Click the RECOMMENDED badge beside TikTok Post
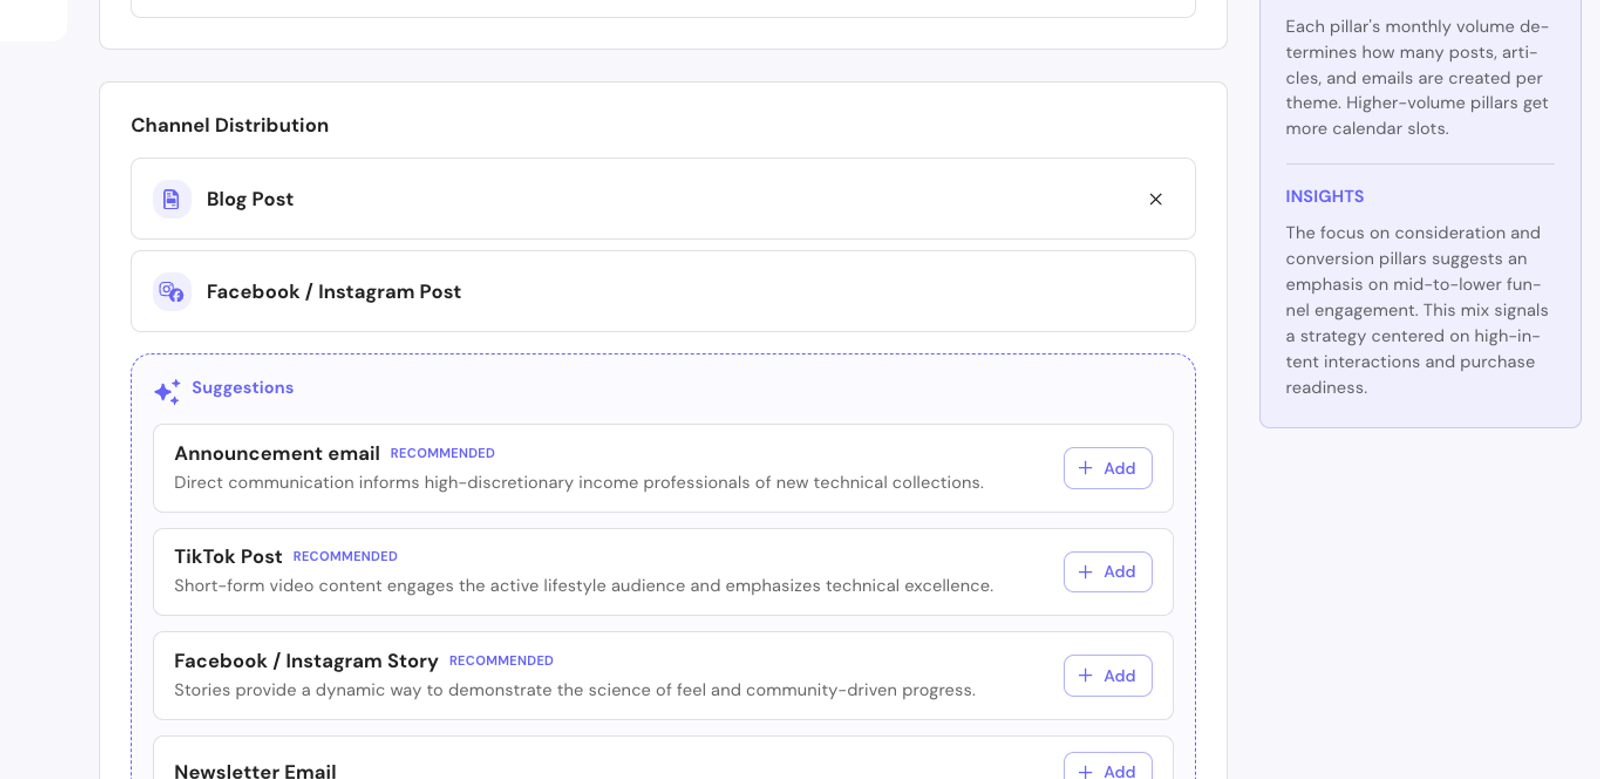Screen dimensions: 1600x779 click(x=345, y=557)
